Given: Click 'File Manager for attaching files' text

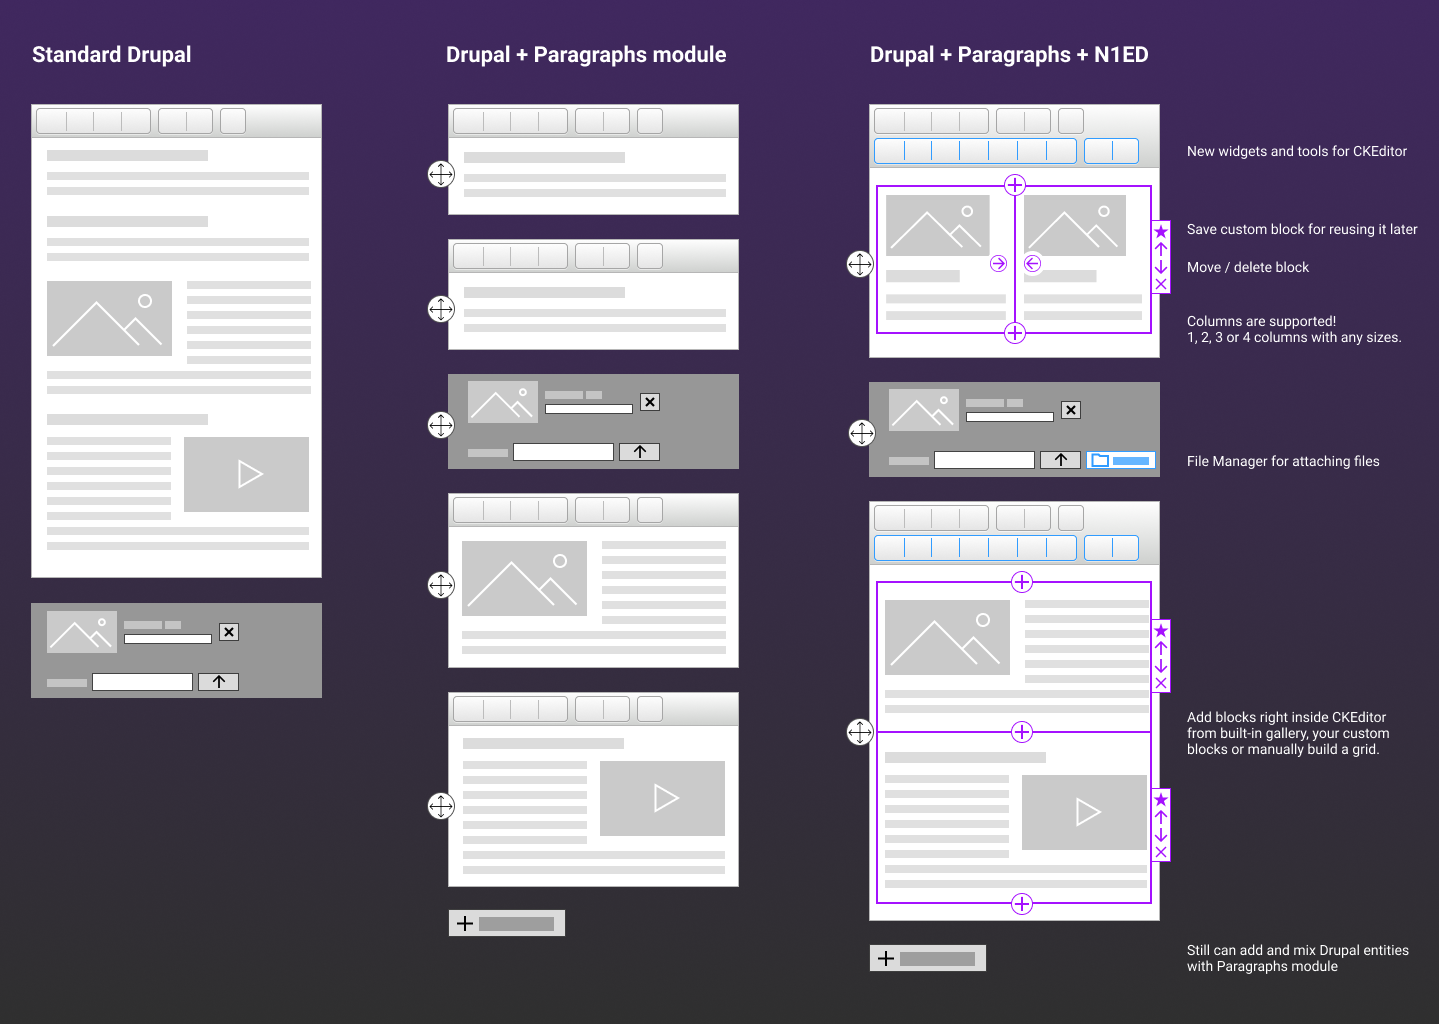Looking at the screenshot, I should coord(1283,461).
